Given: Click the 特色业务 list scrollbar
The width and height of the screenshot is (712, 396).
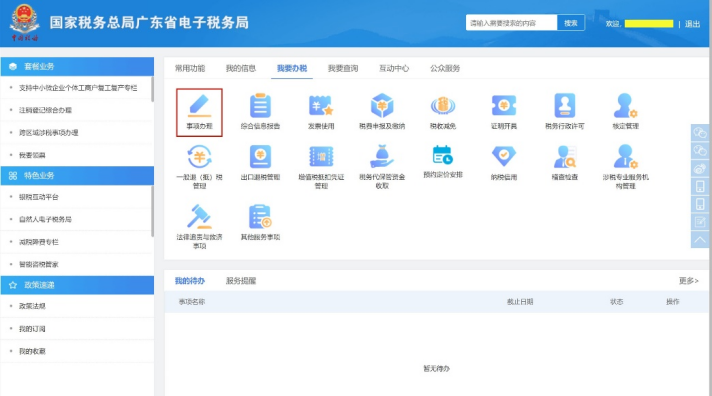Looking at the screenshot, I should tap(153, 211).
